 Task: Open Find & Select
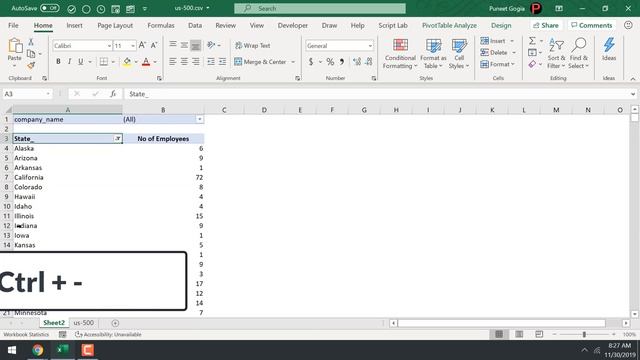(x=579, y=53)
